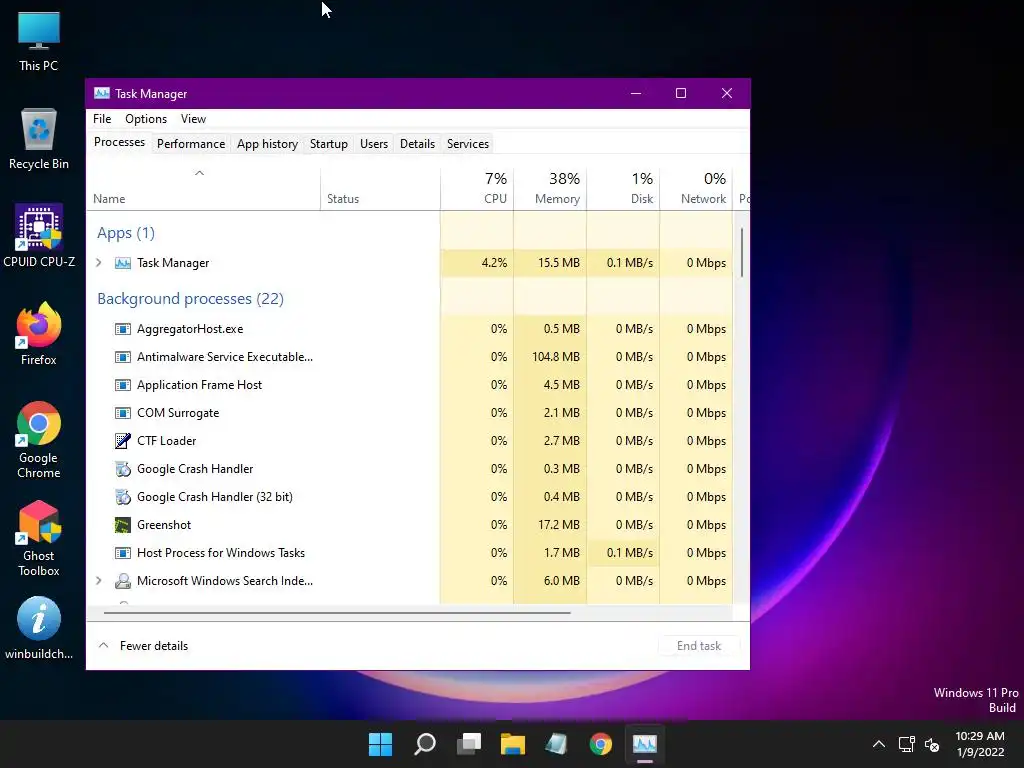Open Task View on the taskbar
This screenshot has width=1024, height=768.
click(x=469, y=744)
